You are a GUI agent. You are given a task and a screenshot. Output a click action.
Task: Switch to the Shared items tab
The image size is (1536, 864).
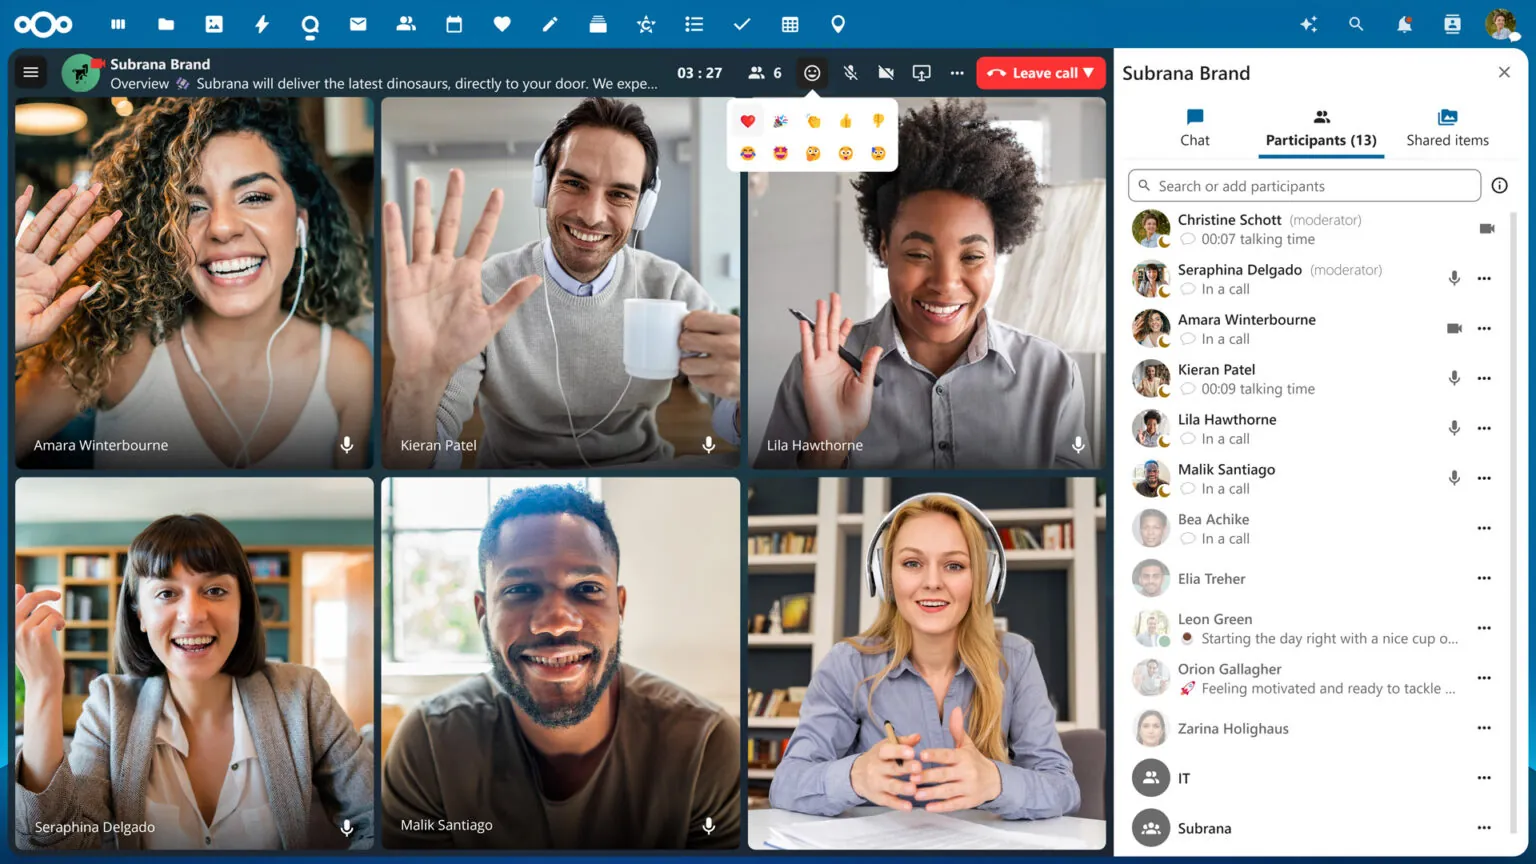point(1447,128)
